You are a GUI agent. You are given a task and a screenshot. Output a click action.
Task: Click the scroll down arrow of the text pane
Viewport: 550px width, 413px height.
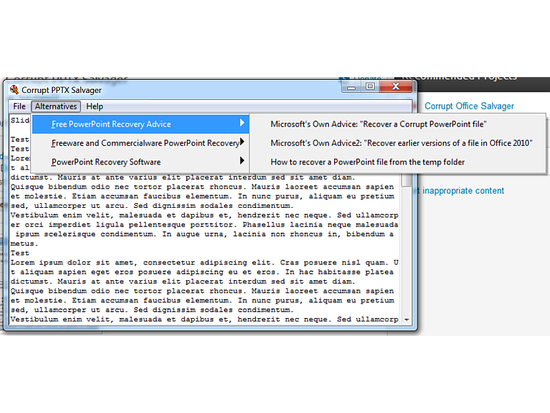(x=407, y=320)
